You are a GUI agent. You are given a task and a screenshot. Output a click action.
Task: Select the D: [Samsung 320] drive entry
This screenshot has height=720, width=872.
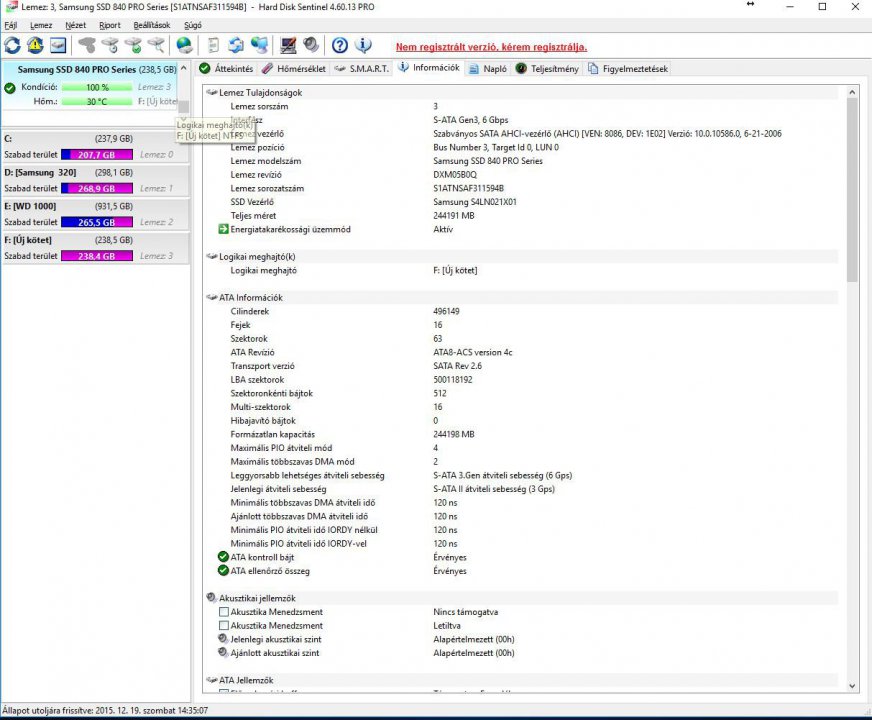point(95,180)
